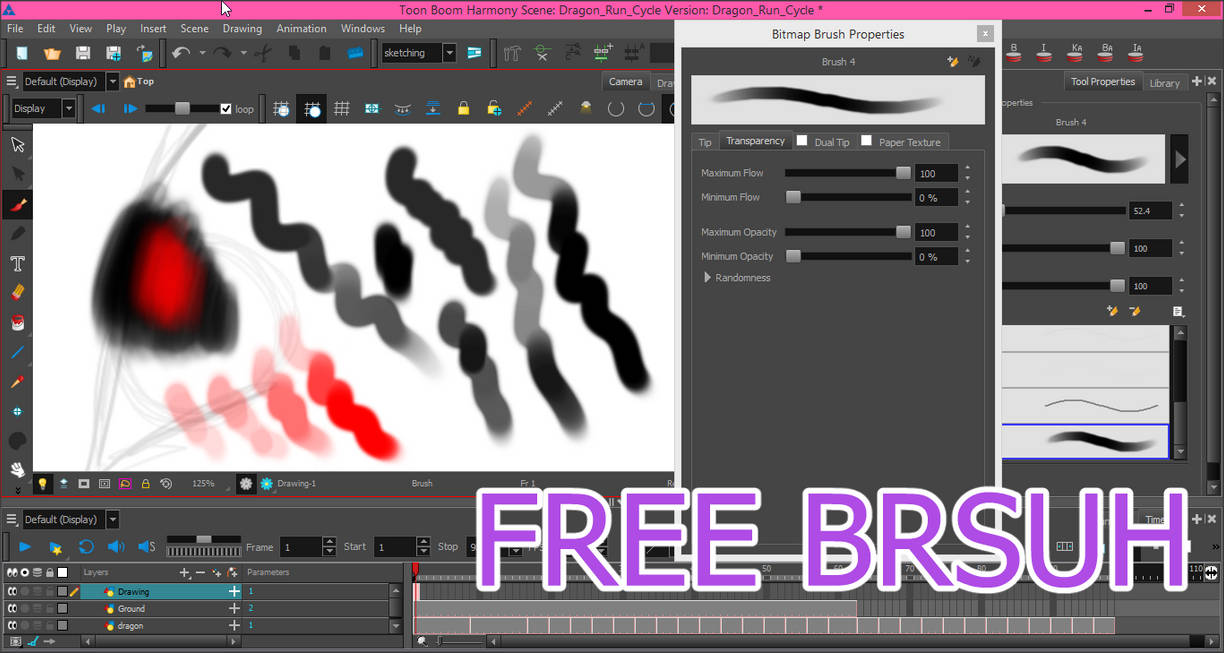Click the sound scrubbing speaker S icon
Viewport: 1224px width, 653px height.
(x=146, y=546)
